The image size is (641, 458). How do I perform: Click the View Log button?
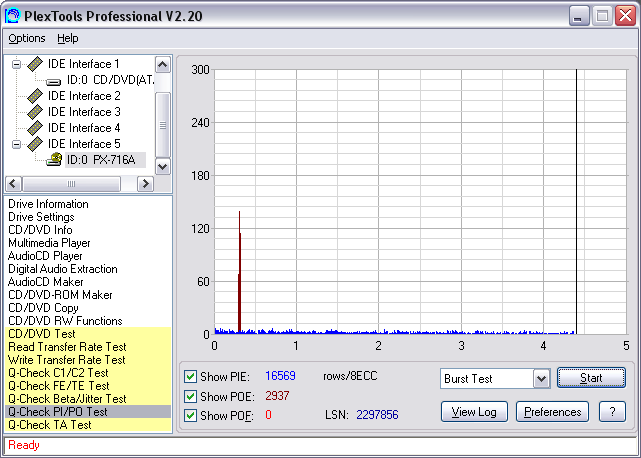pos(474,412)
